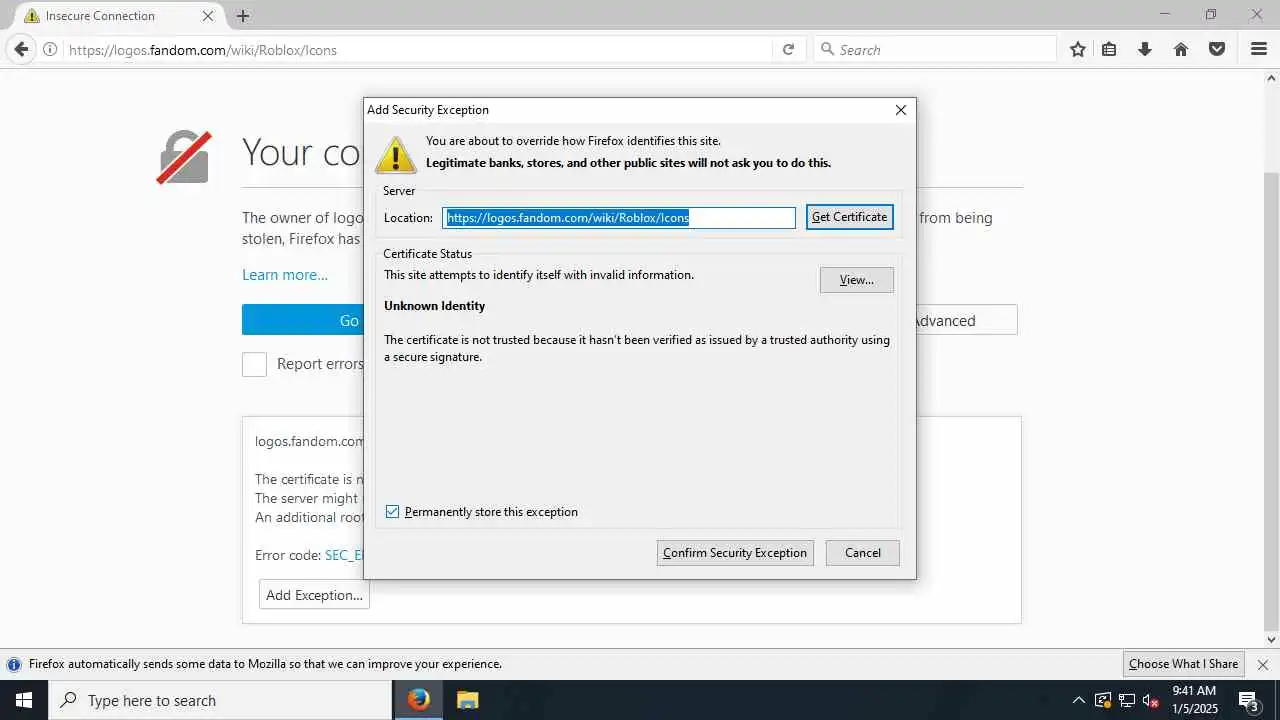
Task: Dismiss the data notification bar X
Action: click(x=1262, y=664)
